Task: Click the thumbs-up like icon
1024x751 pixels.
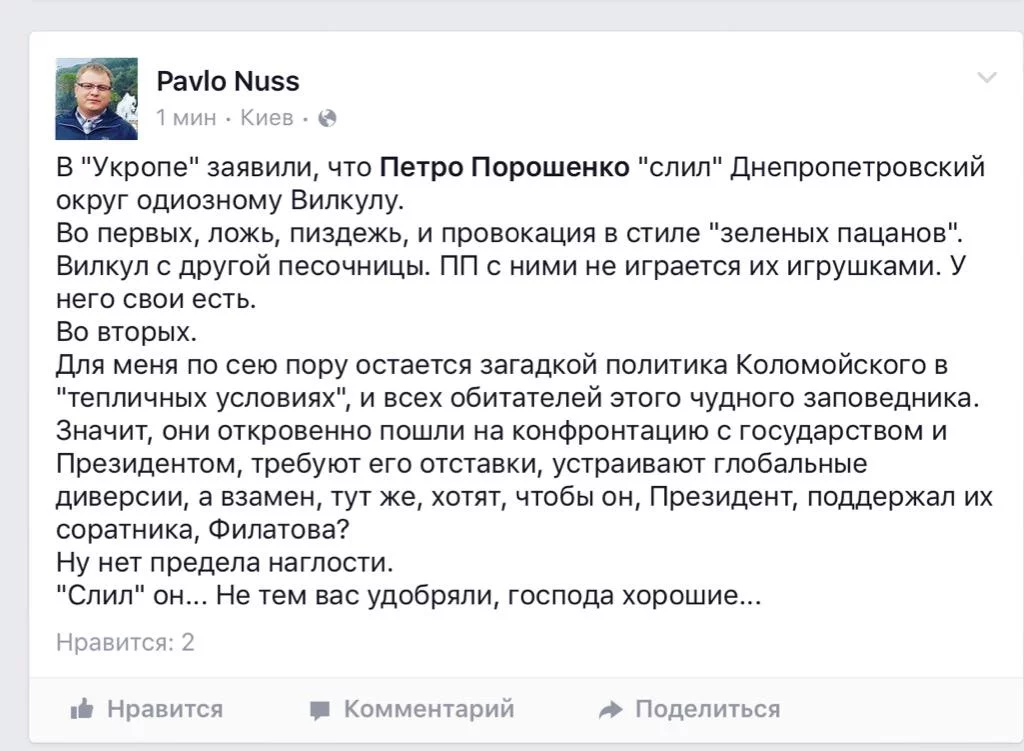Action: 82,709
